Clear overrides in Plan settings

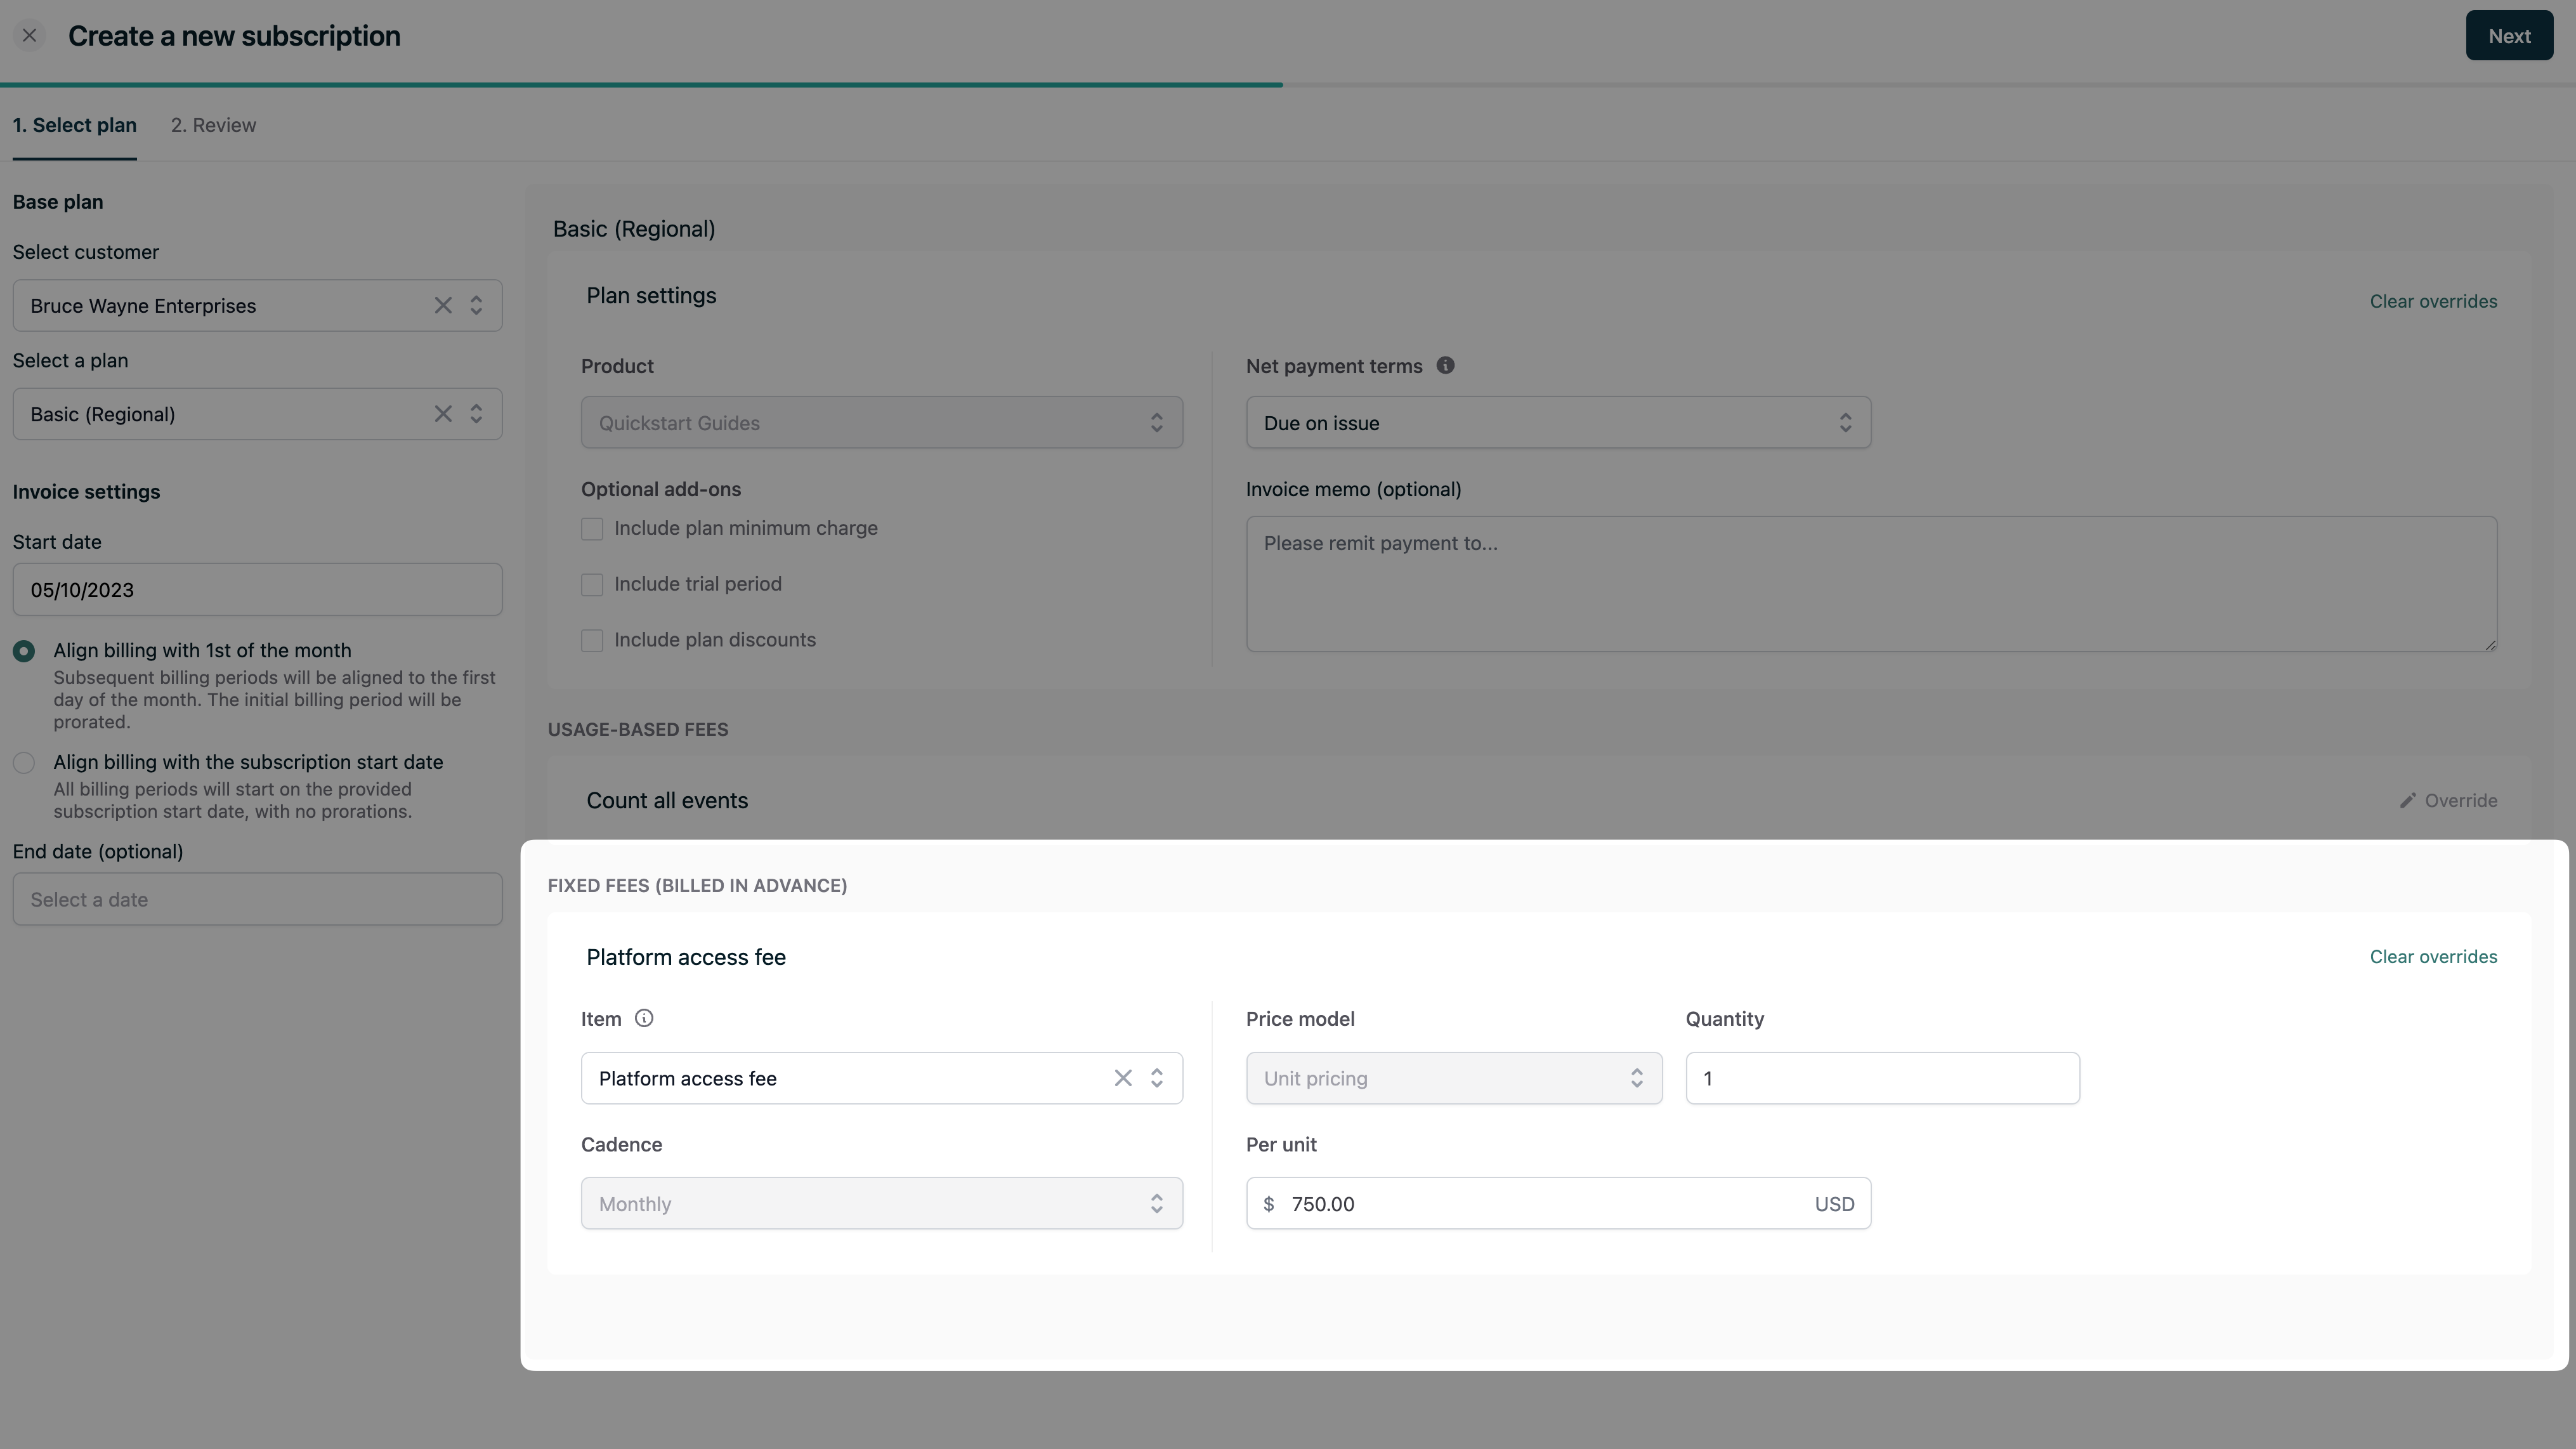2433,301
